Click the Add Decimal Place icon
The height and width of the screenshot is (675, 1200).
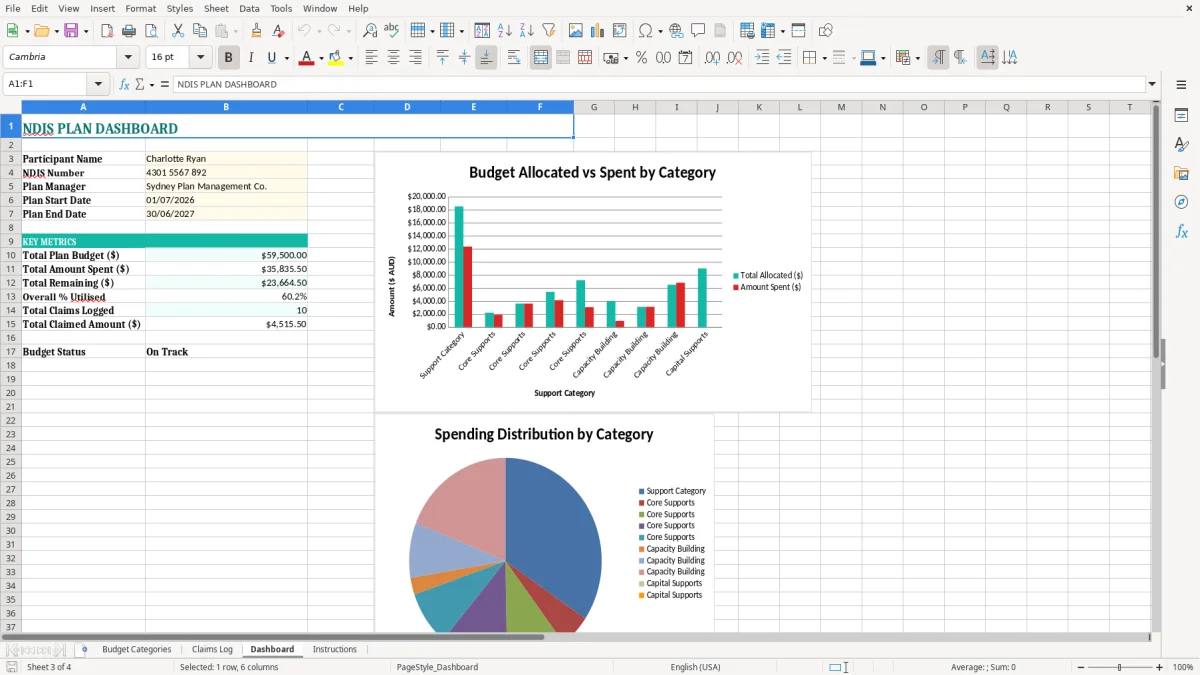712,58
